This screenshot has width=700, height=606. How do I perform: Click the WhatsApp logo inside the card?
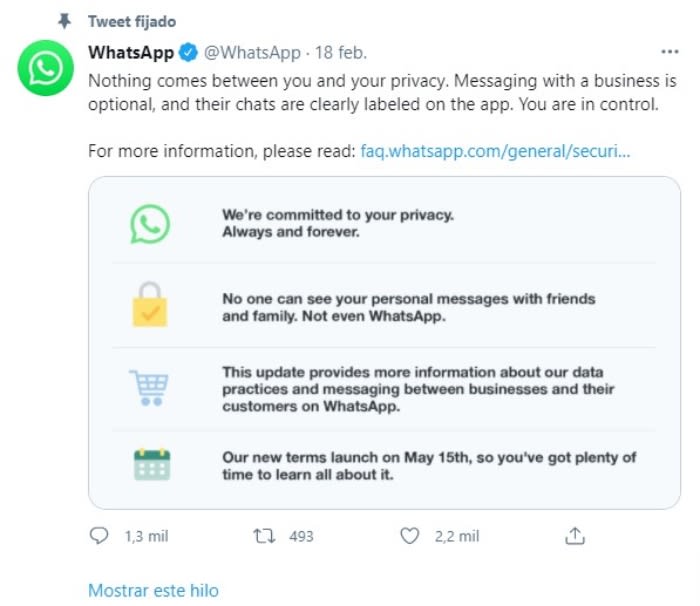150,225
